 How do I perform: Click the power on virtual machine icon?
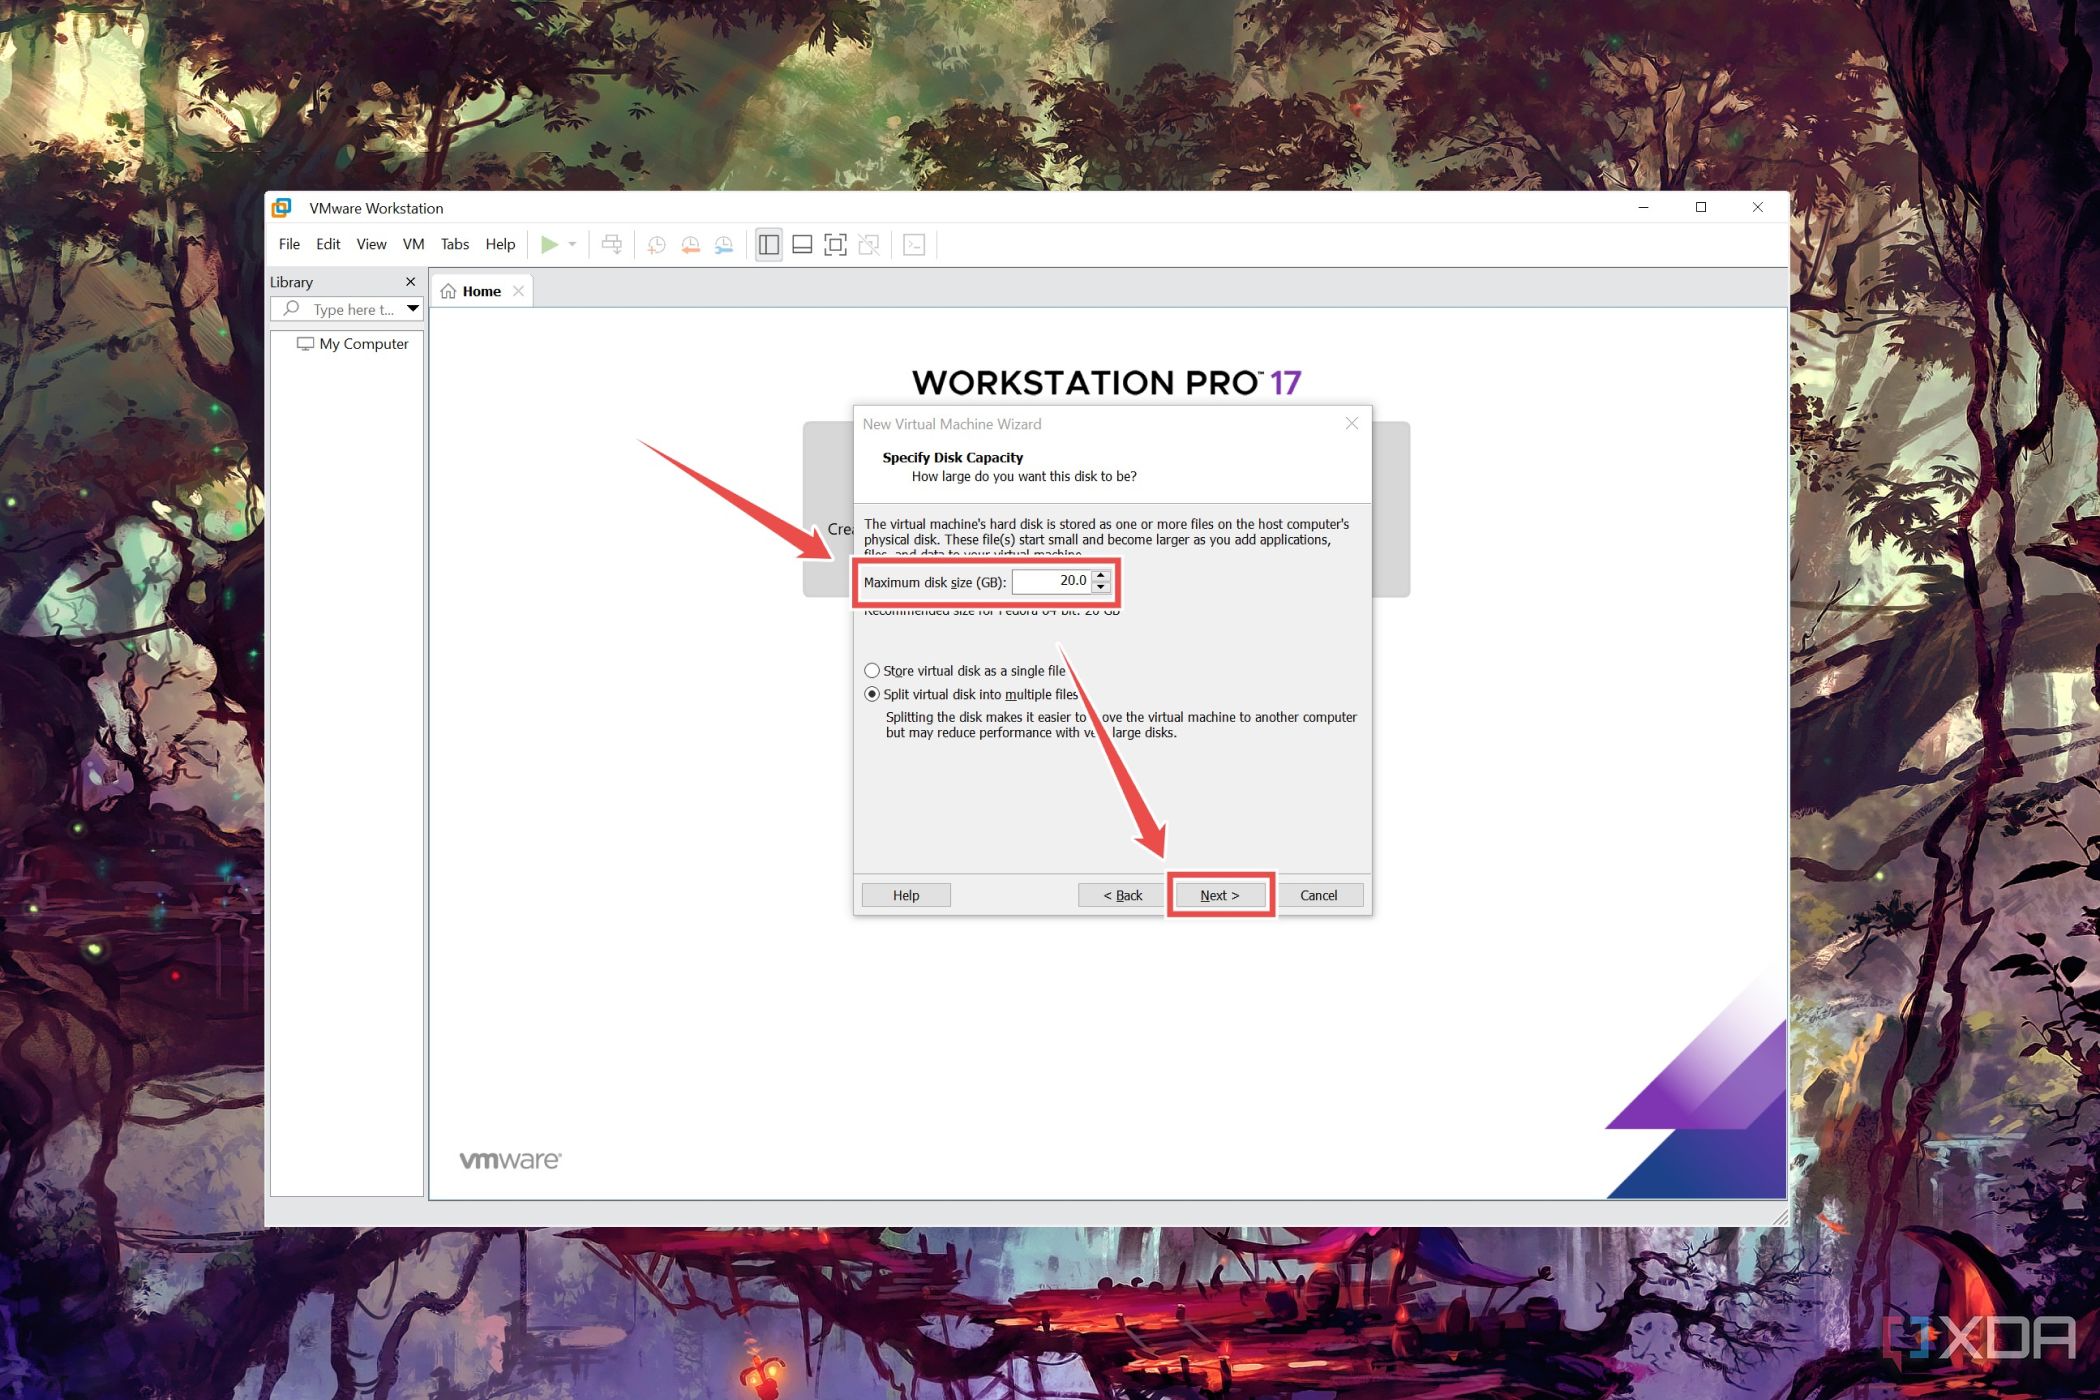[x=548, y=244]
